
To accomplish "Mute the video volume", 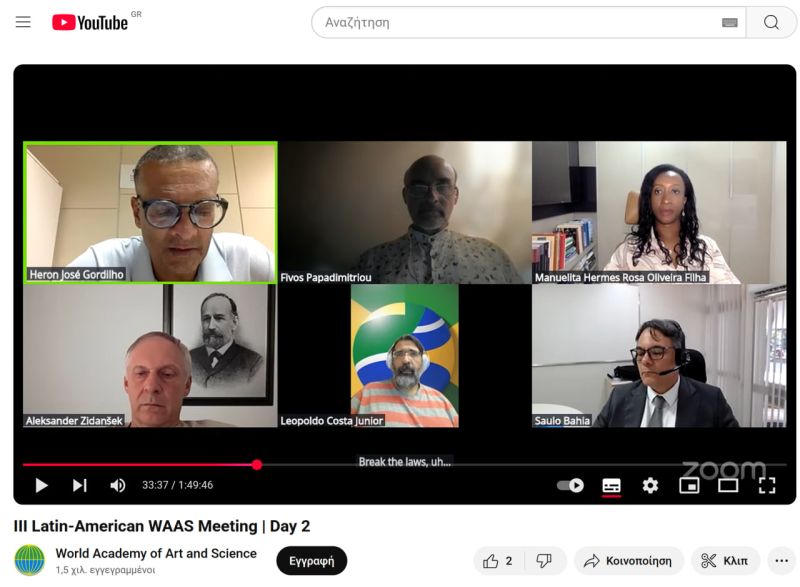I will [117, 485].
